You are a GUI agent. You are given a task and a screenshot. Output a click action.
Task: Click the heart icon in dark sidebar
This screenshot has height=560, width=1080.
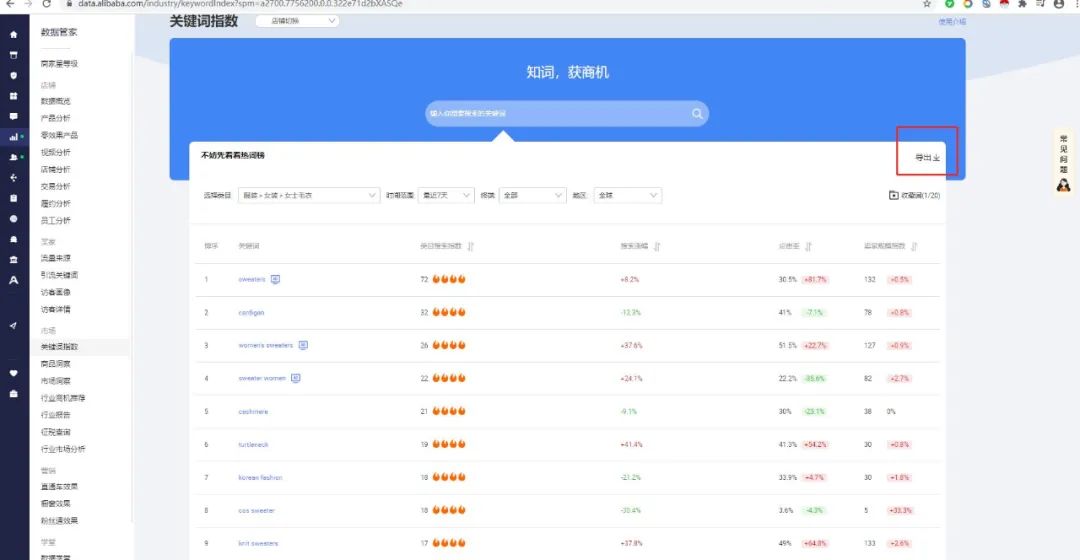coord(13,373)
